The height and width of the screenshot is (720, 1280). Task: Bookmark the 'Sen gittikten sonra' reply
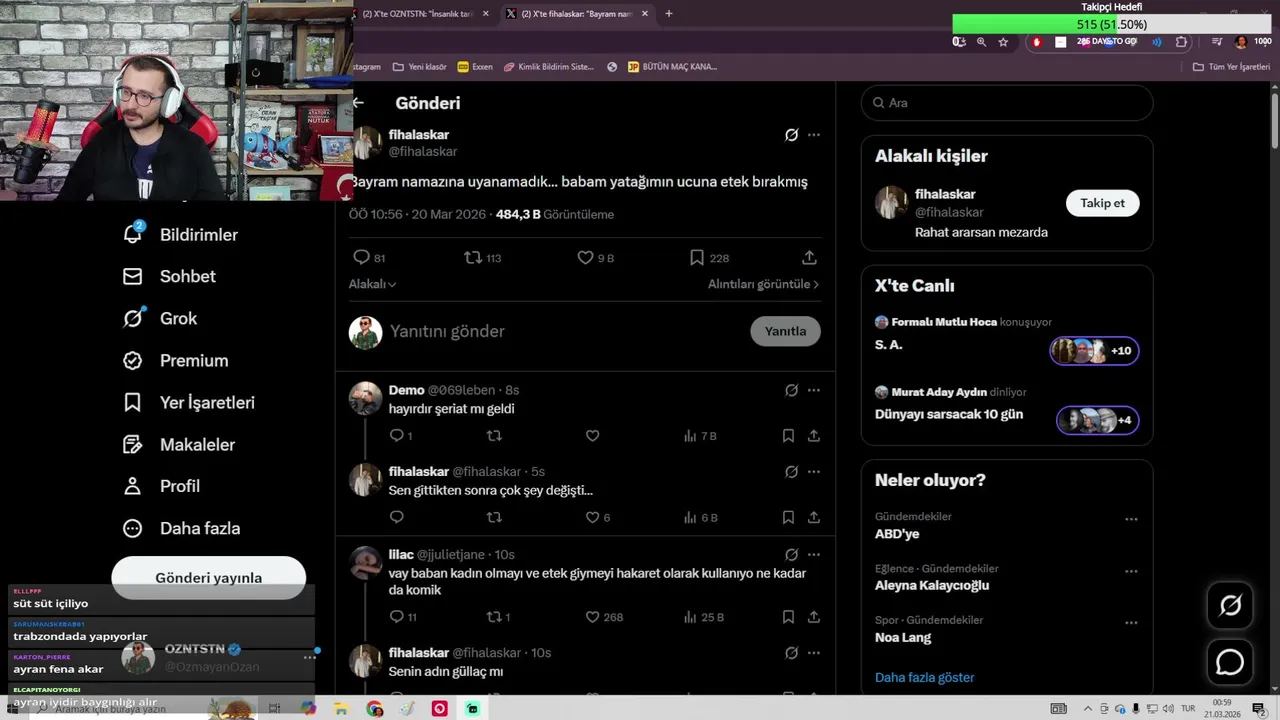pyautogui.click(x=788, y=518)
